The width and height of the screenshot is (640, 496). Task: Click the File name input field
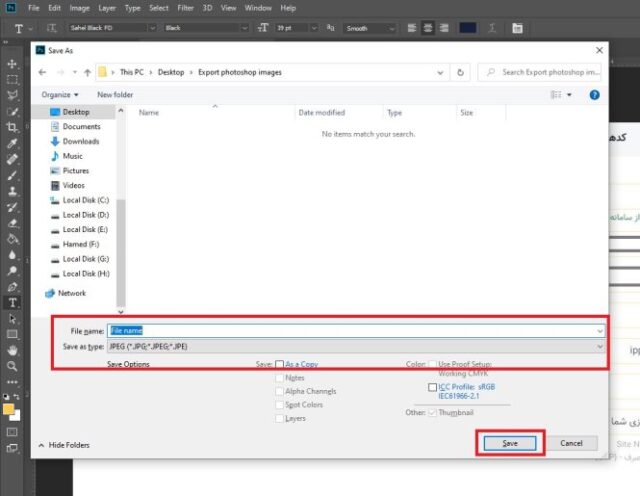[x=356, y=331]
